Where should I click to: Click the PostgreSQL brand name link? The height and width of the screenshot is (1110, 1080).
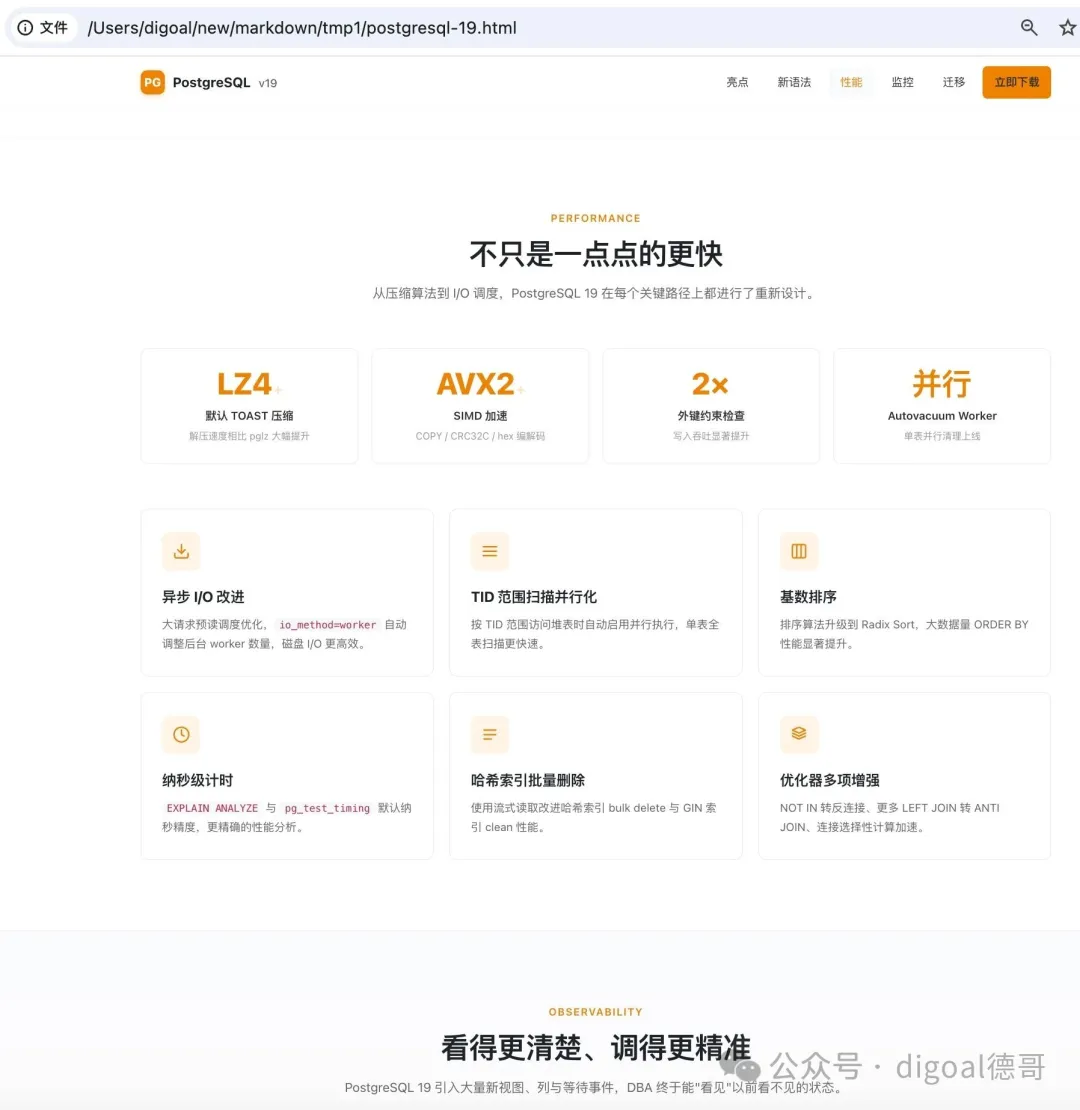211,82
